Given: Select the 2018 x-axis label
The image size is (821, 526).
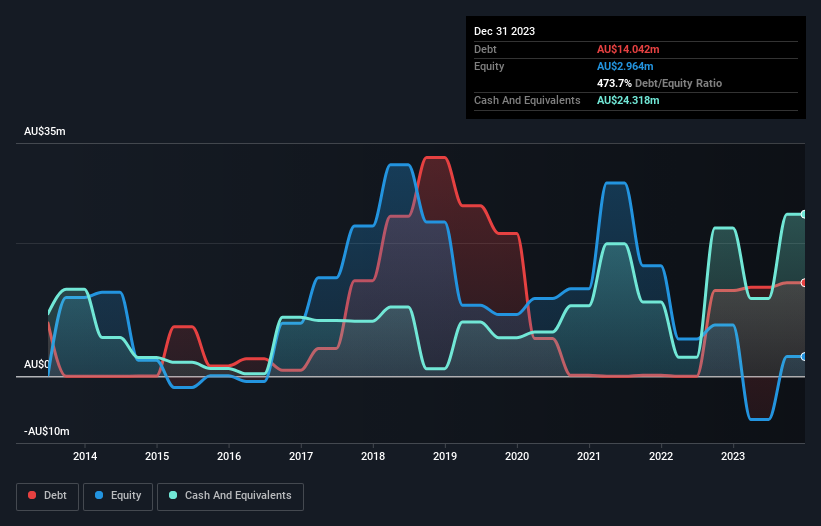Looking at the screenshot, I should click(373, 456).
